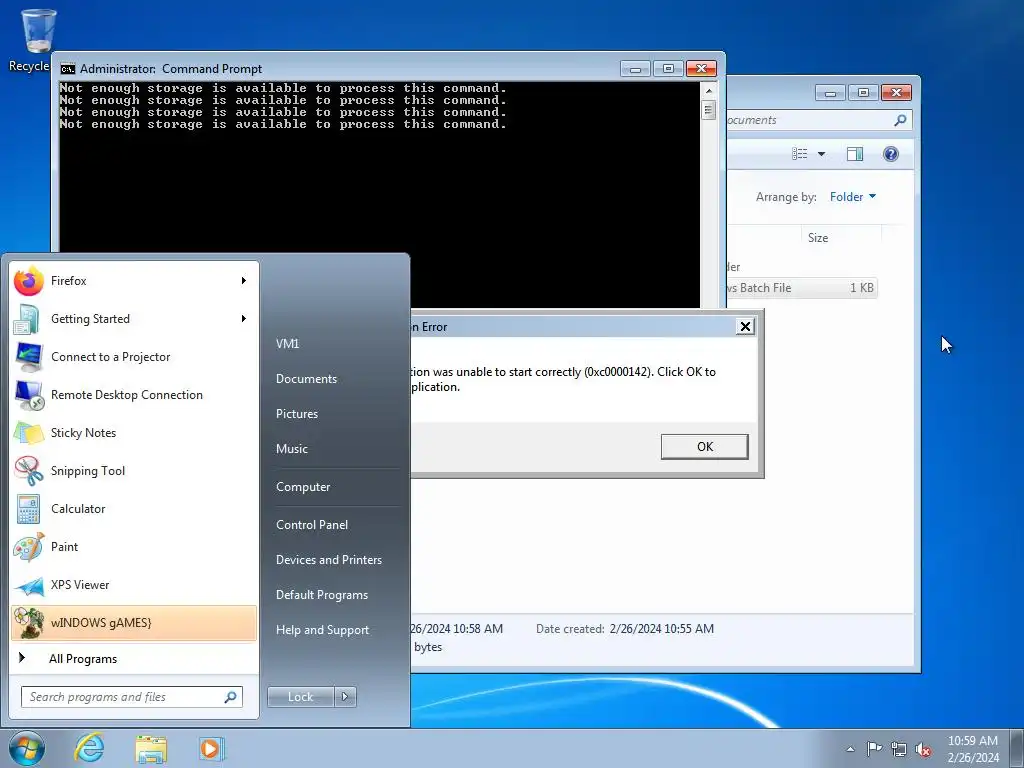The height and width of the screenshot is (768, 1024).
Task: Open the VM1 user folder
Action: click(287, 344)
